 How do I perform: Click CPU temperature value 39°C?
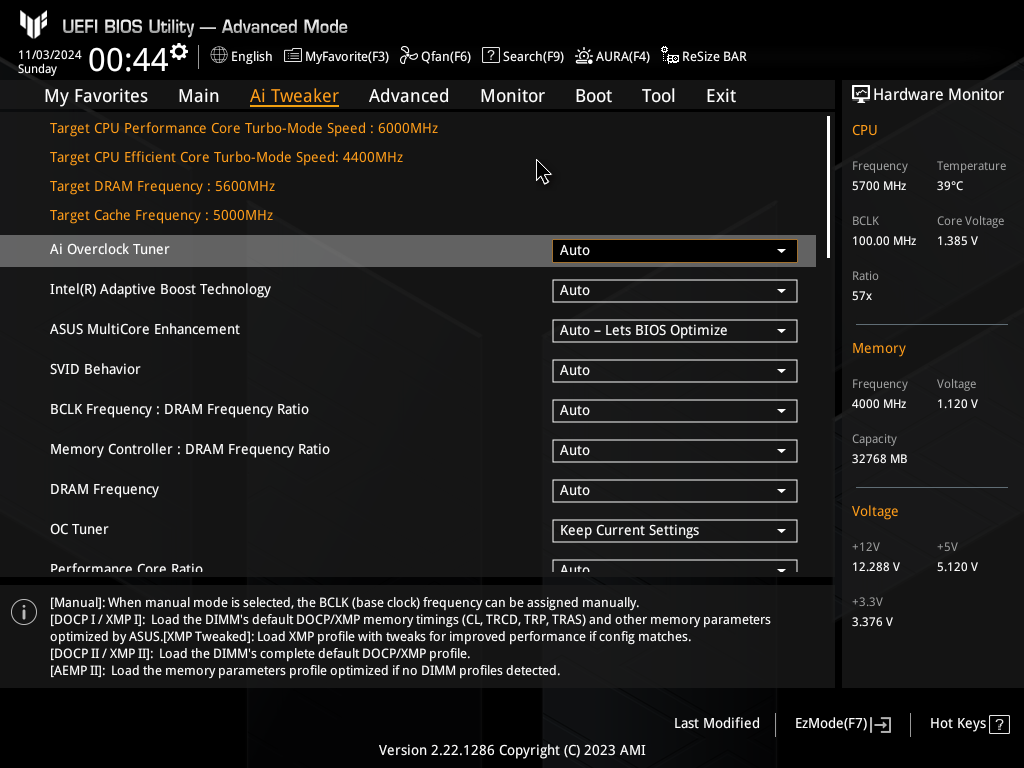[950, 186]
